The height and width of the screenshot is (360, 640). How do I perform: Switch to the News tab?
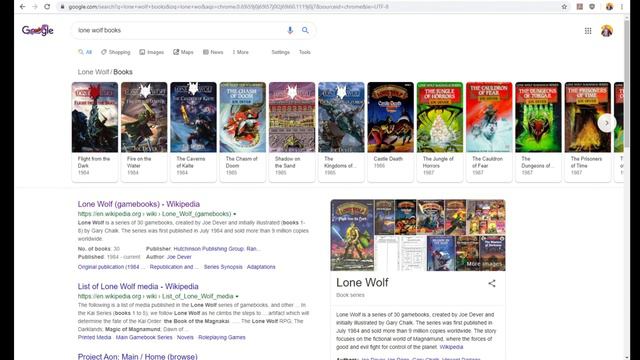[213, 52]
